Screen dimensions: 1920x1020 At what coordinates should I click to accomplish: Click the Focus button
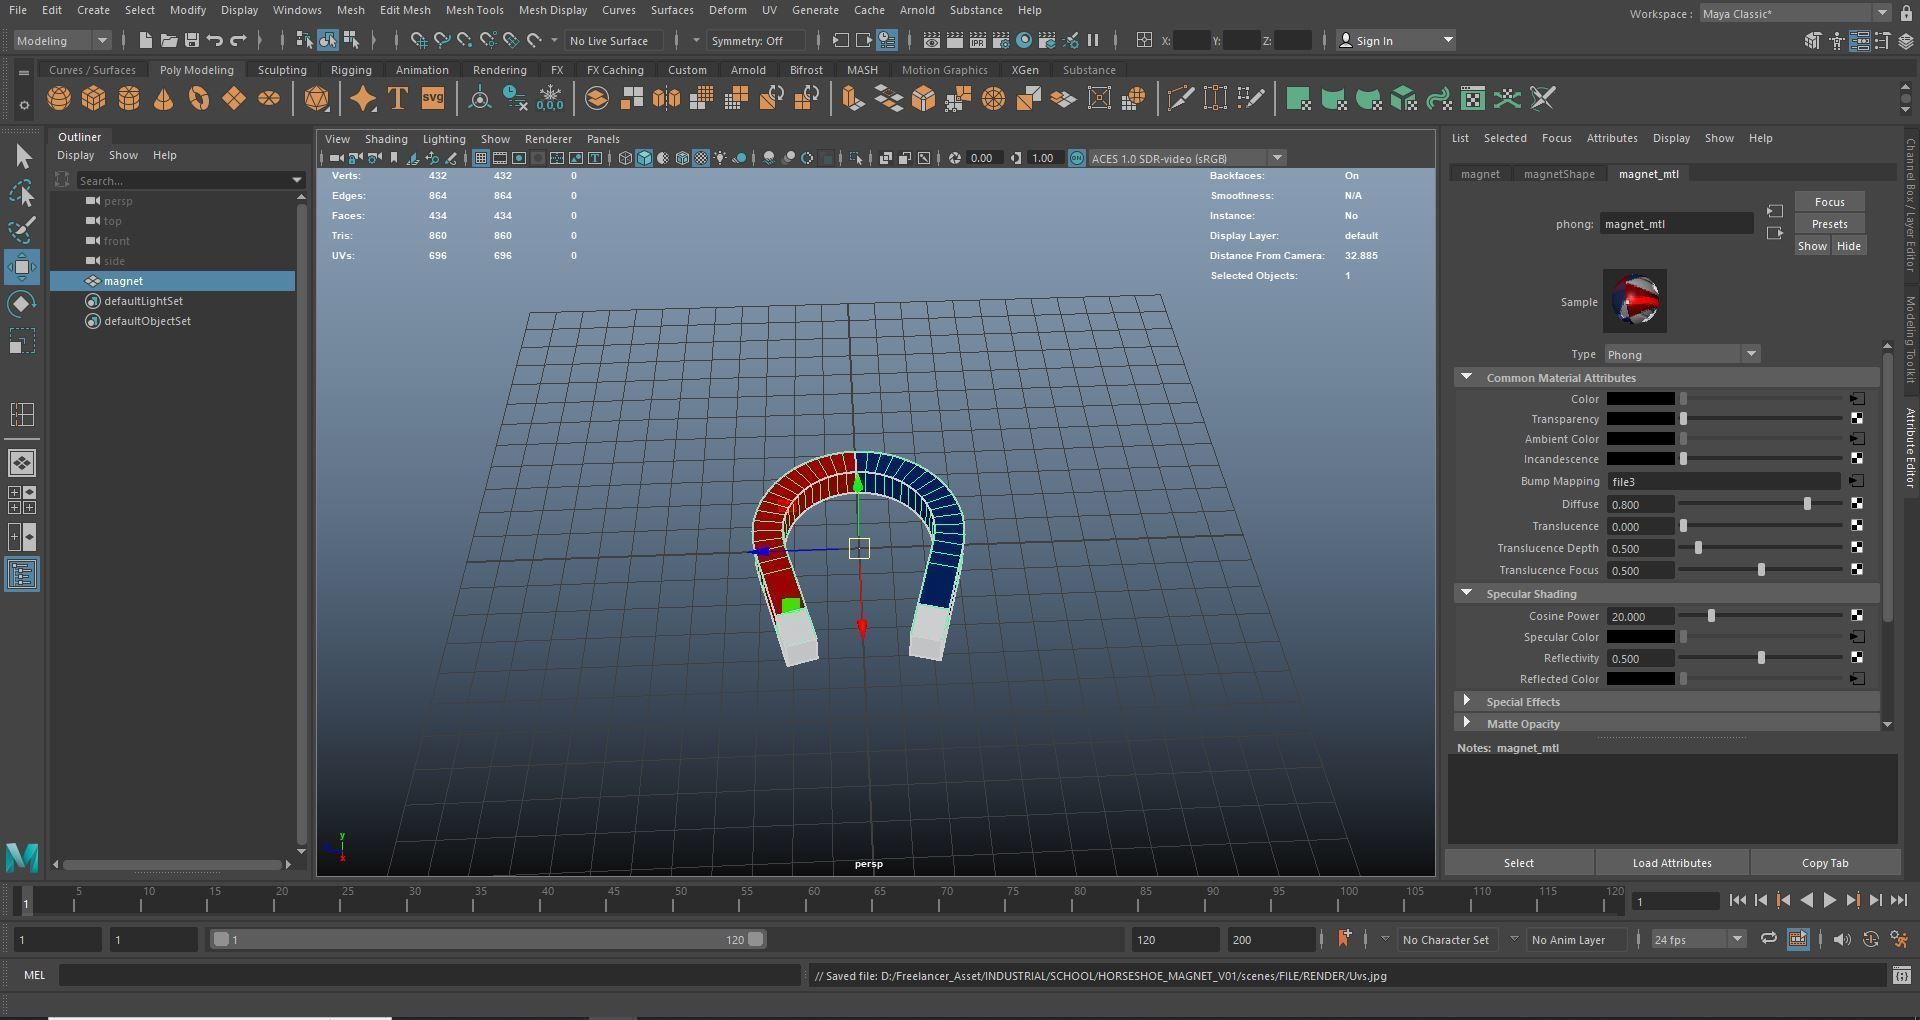1829,202
